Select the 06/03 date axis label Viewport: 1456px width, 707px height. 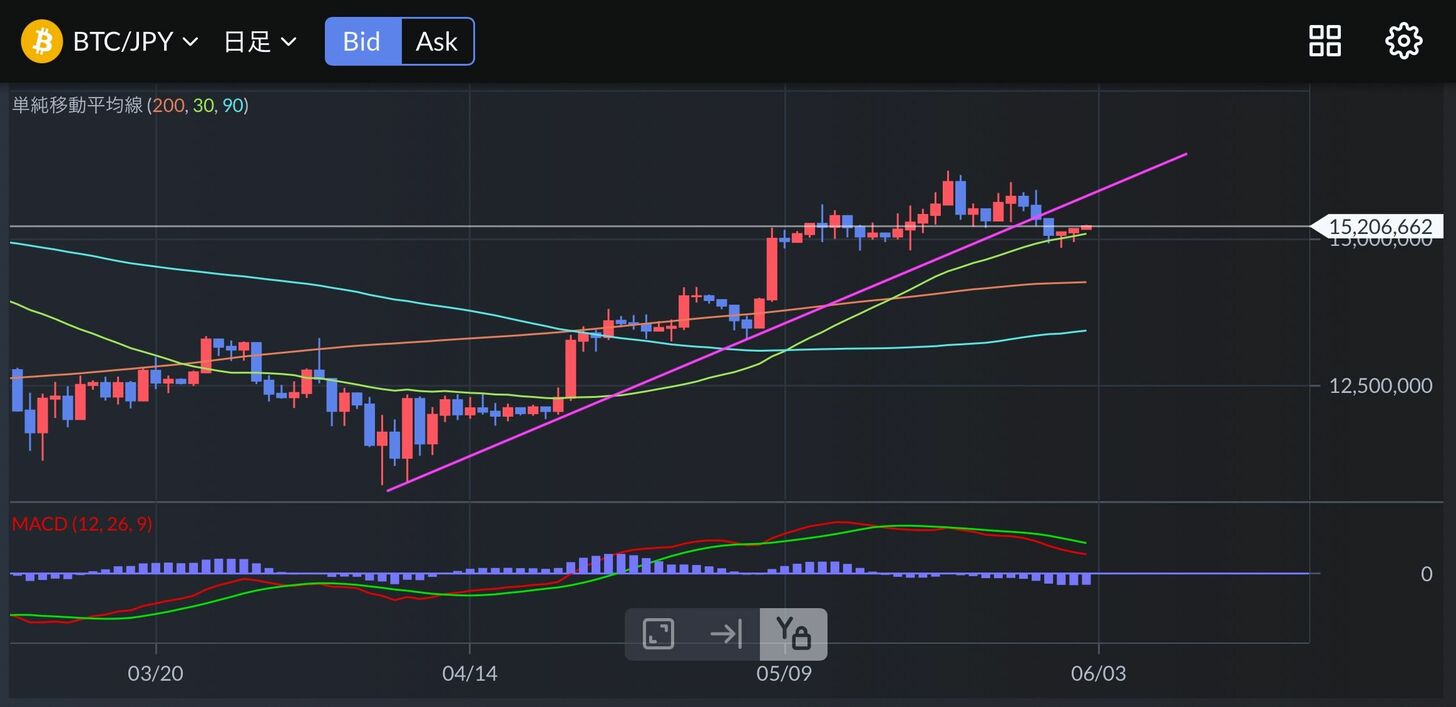click(1098, 674)
